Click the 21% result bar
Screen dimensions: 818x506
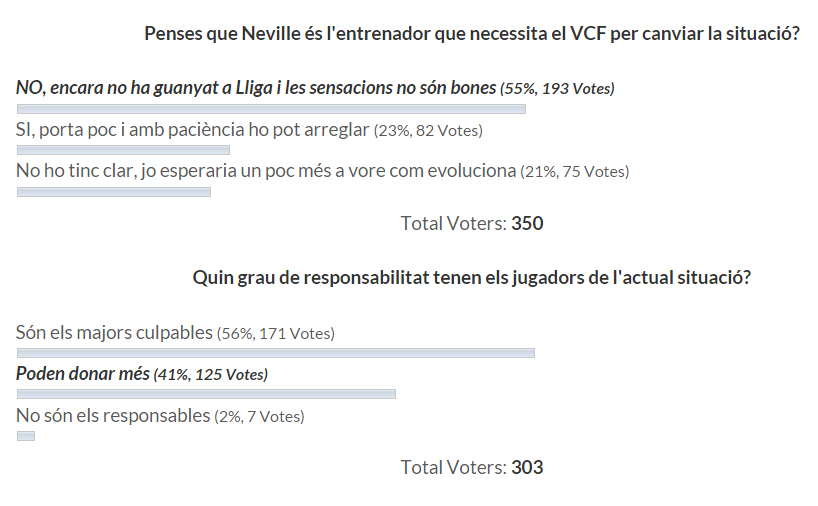(x=114, y=192)
